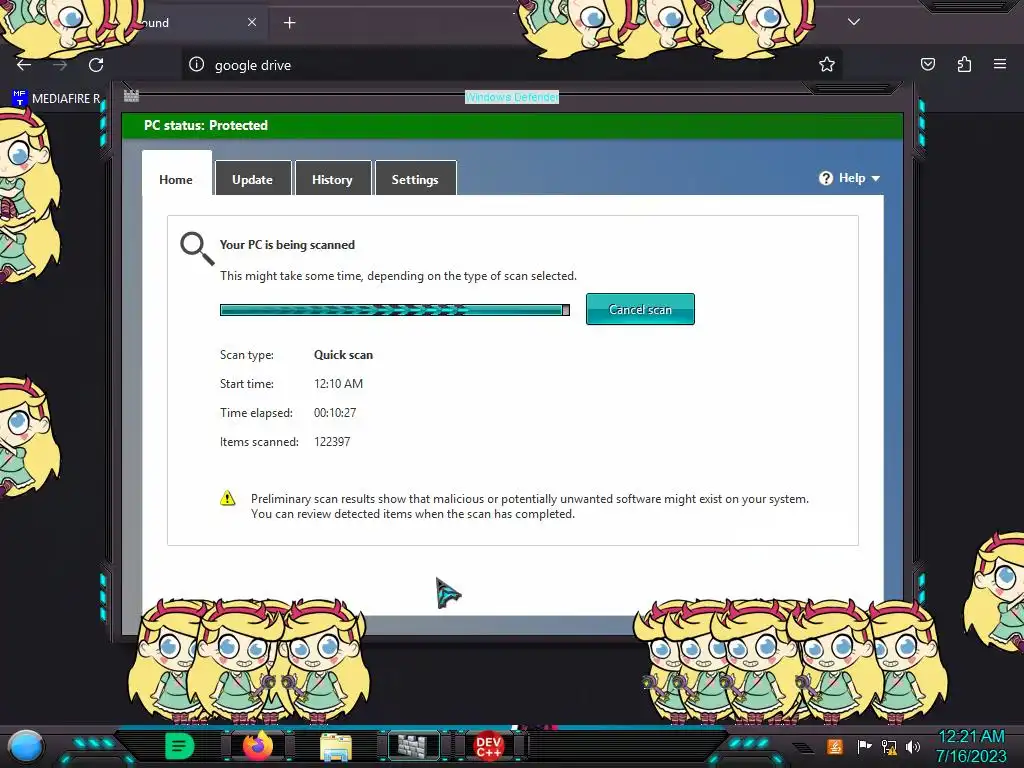Viewport: 1024px width, 768px height.
Task: Expand the list all tabs chevron
Action: tap(854, 22)
